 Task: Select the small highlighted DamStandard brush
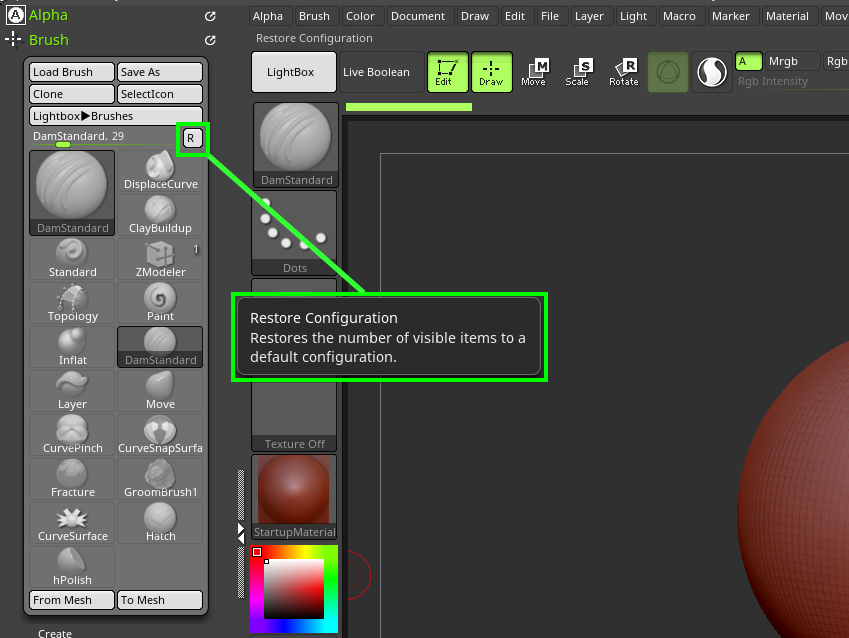160,347
